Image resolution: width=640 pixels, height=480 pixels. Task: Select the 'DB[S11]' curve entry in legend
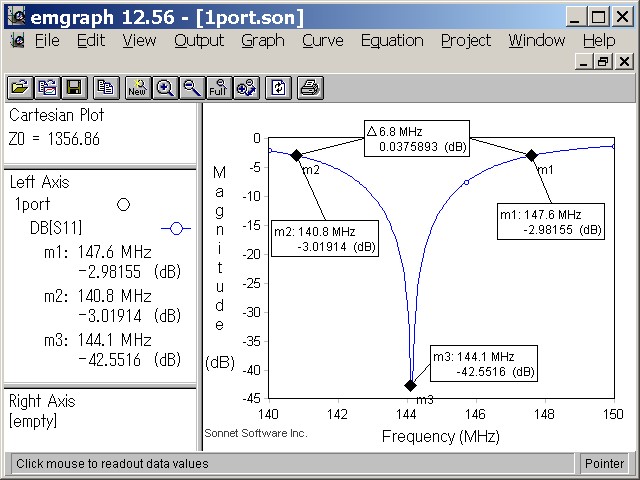pos(56,228)
